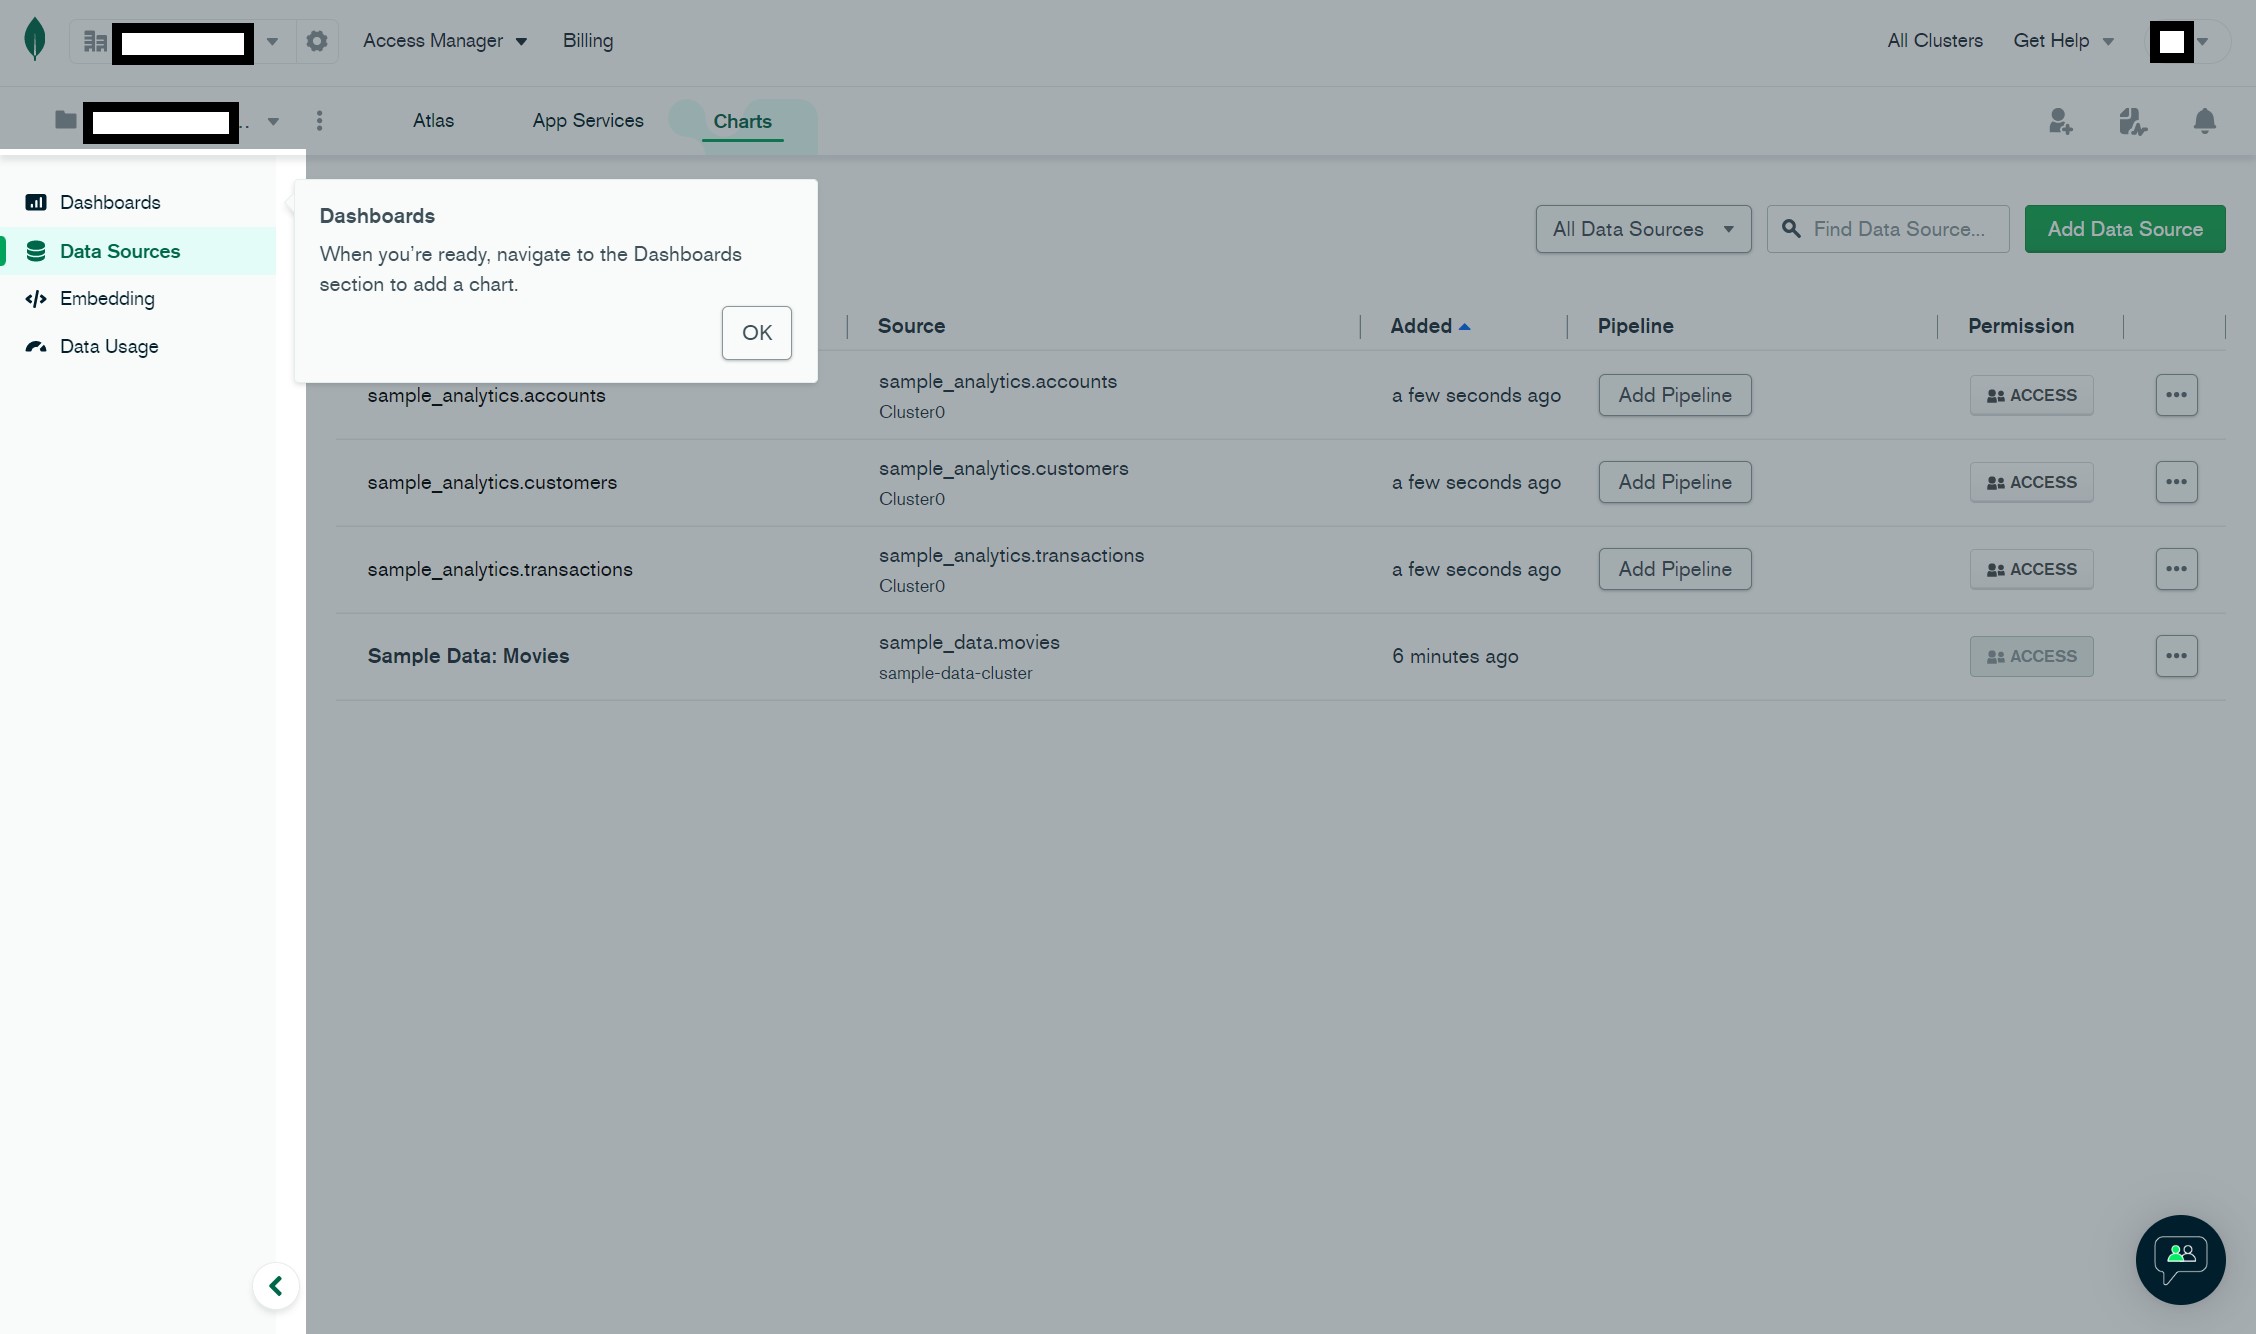
Task: Open the notifications bell
Action: coord(2204,121)
